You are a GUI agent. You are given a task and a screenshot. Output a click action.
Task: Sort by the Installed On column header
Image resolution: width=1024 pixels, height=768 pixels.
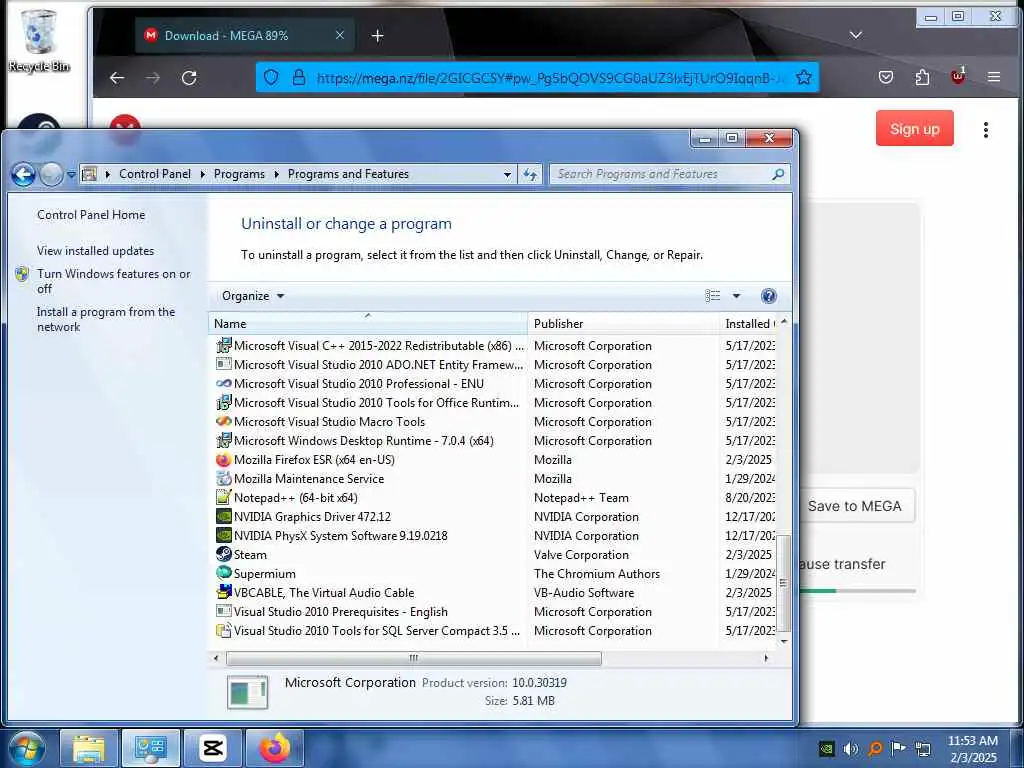[748, 323]
